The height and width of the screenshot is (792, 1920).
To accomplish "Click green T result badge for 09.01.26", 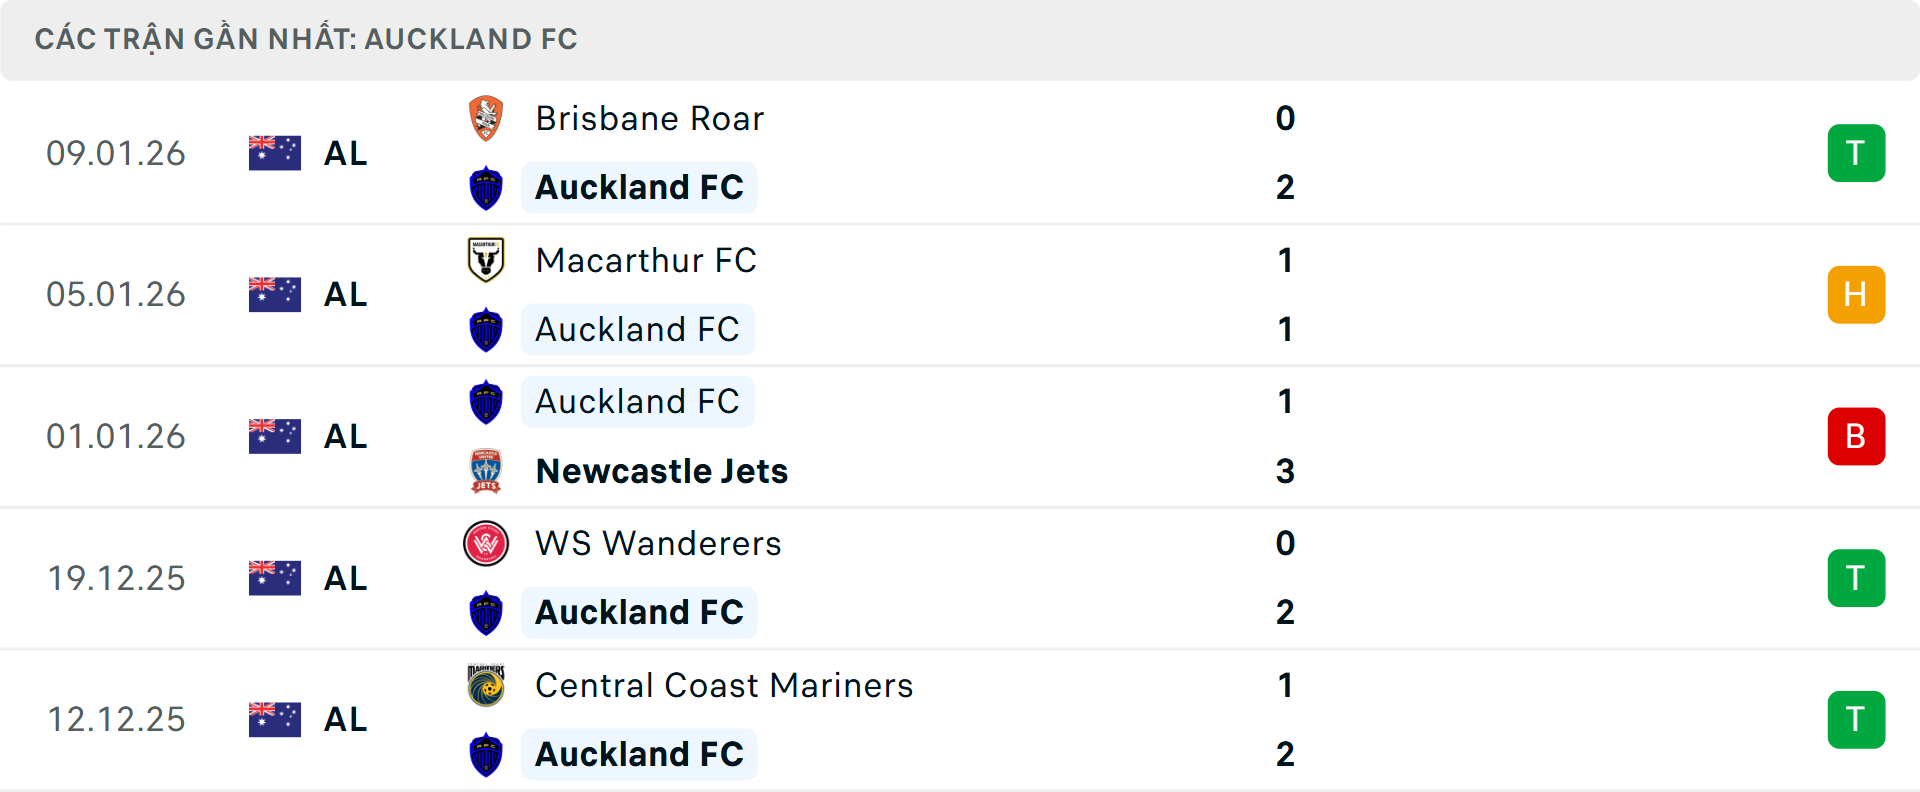I will point(1856,153).
